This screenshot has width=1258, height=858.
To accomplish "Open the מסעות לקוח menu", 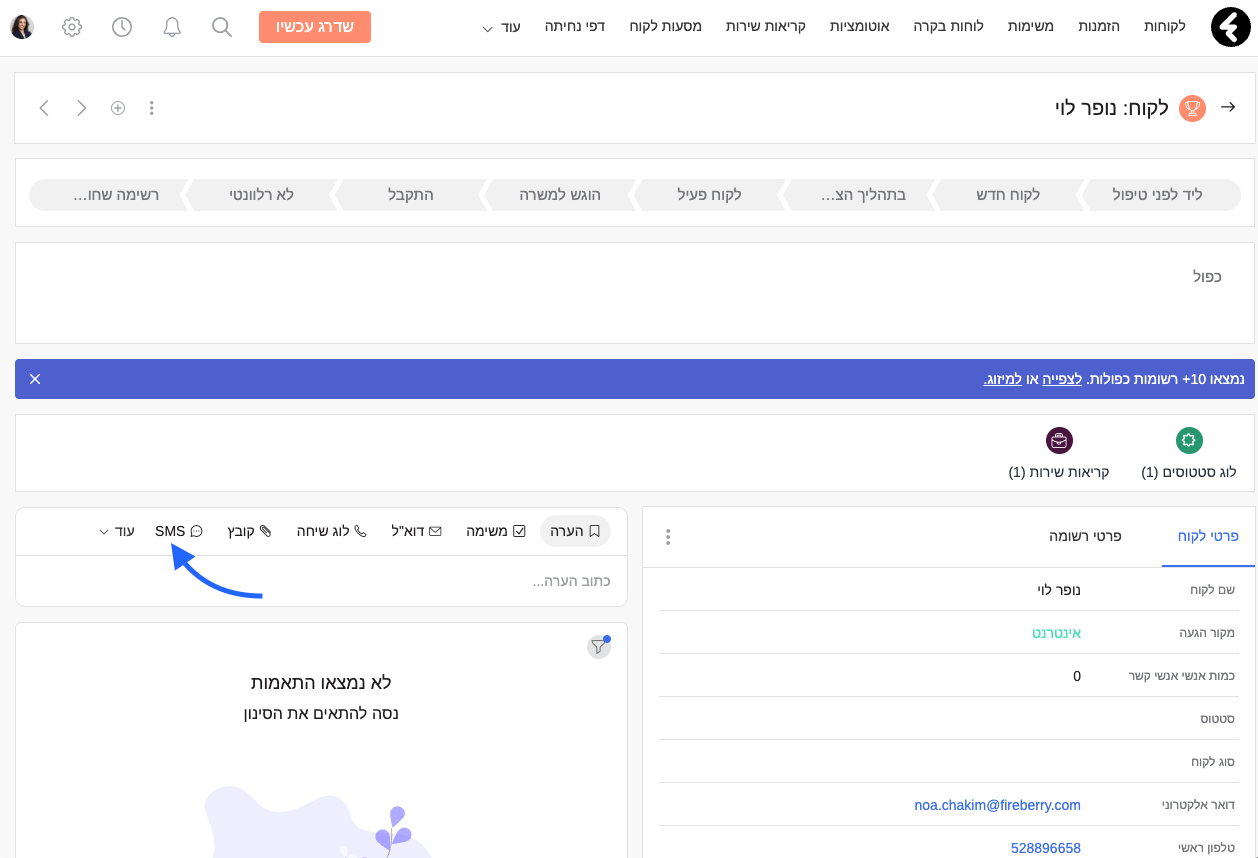I will (665, 26).
